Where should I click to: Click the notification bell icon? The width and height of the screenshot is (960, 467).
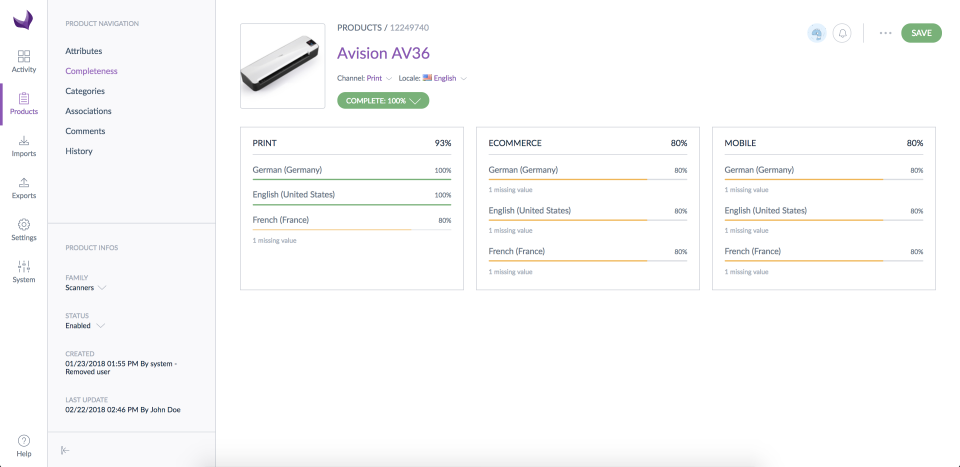(842, 33)
